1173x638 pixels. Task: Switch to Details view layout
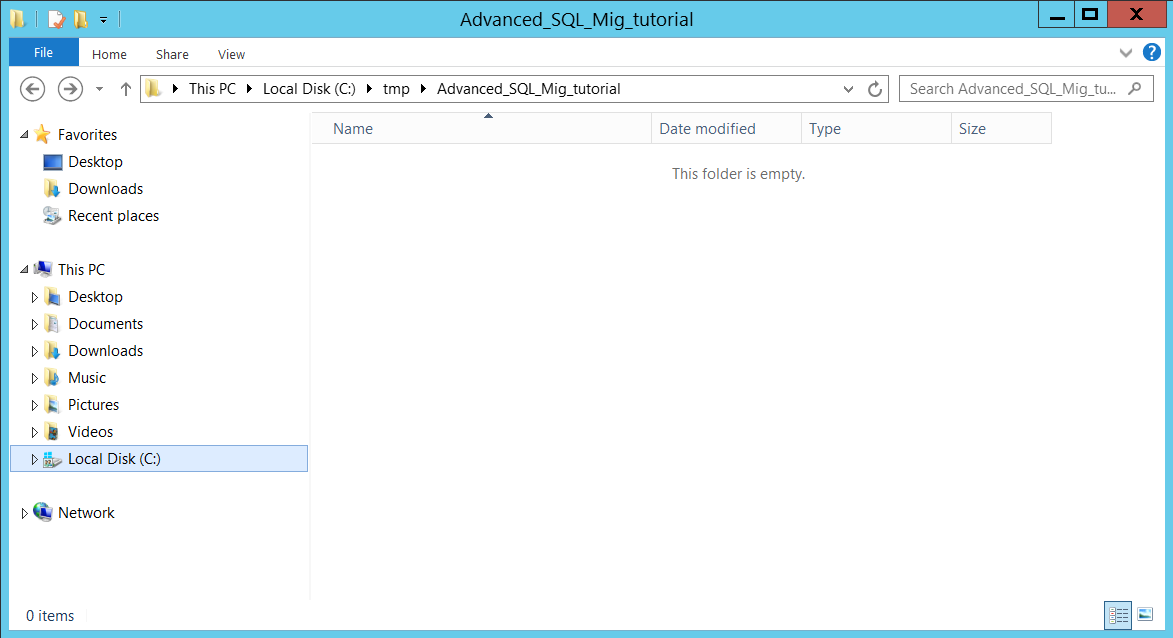point(1118,615)
